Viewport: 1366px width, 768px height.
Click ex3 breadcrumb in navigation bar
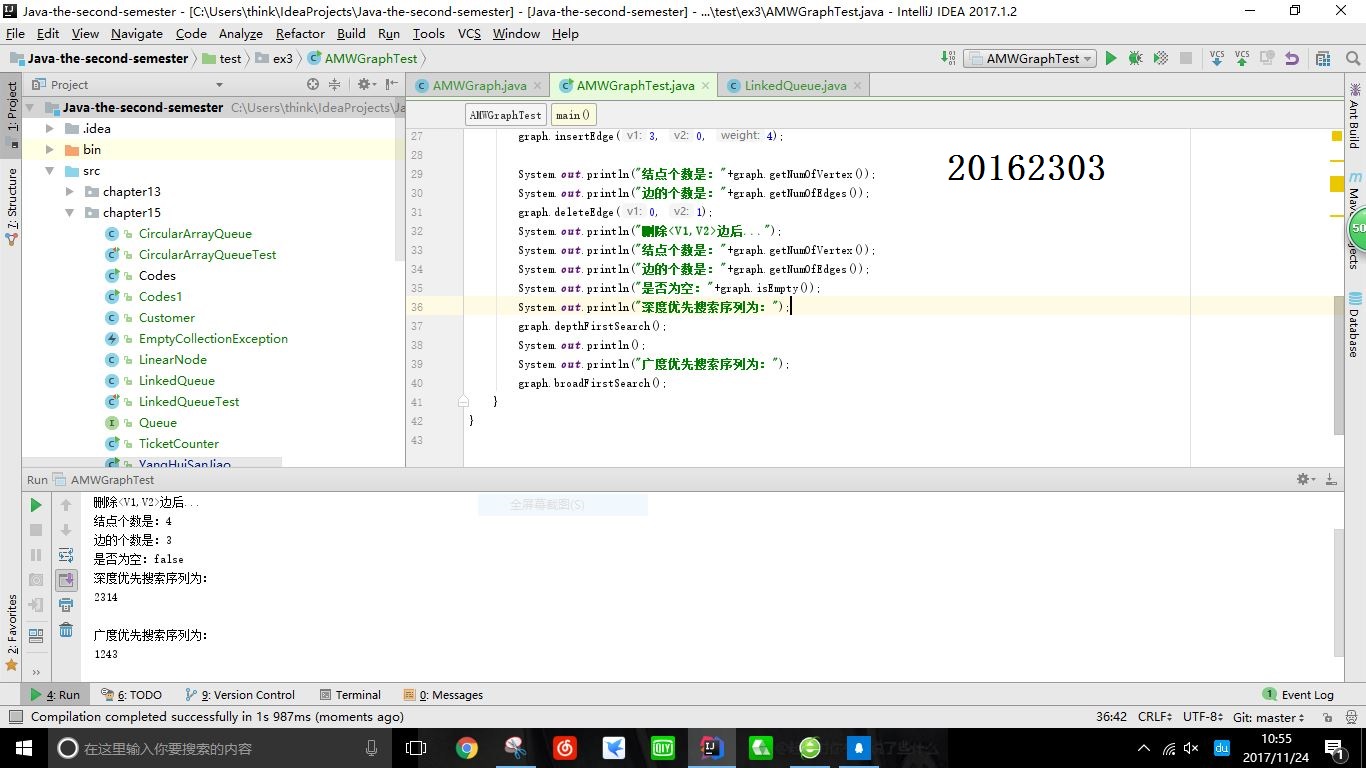click(x=275, y=59)
